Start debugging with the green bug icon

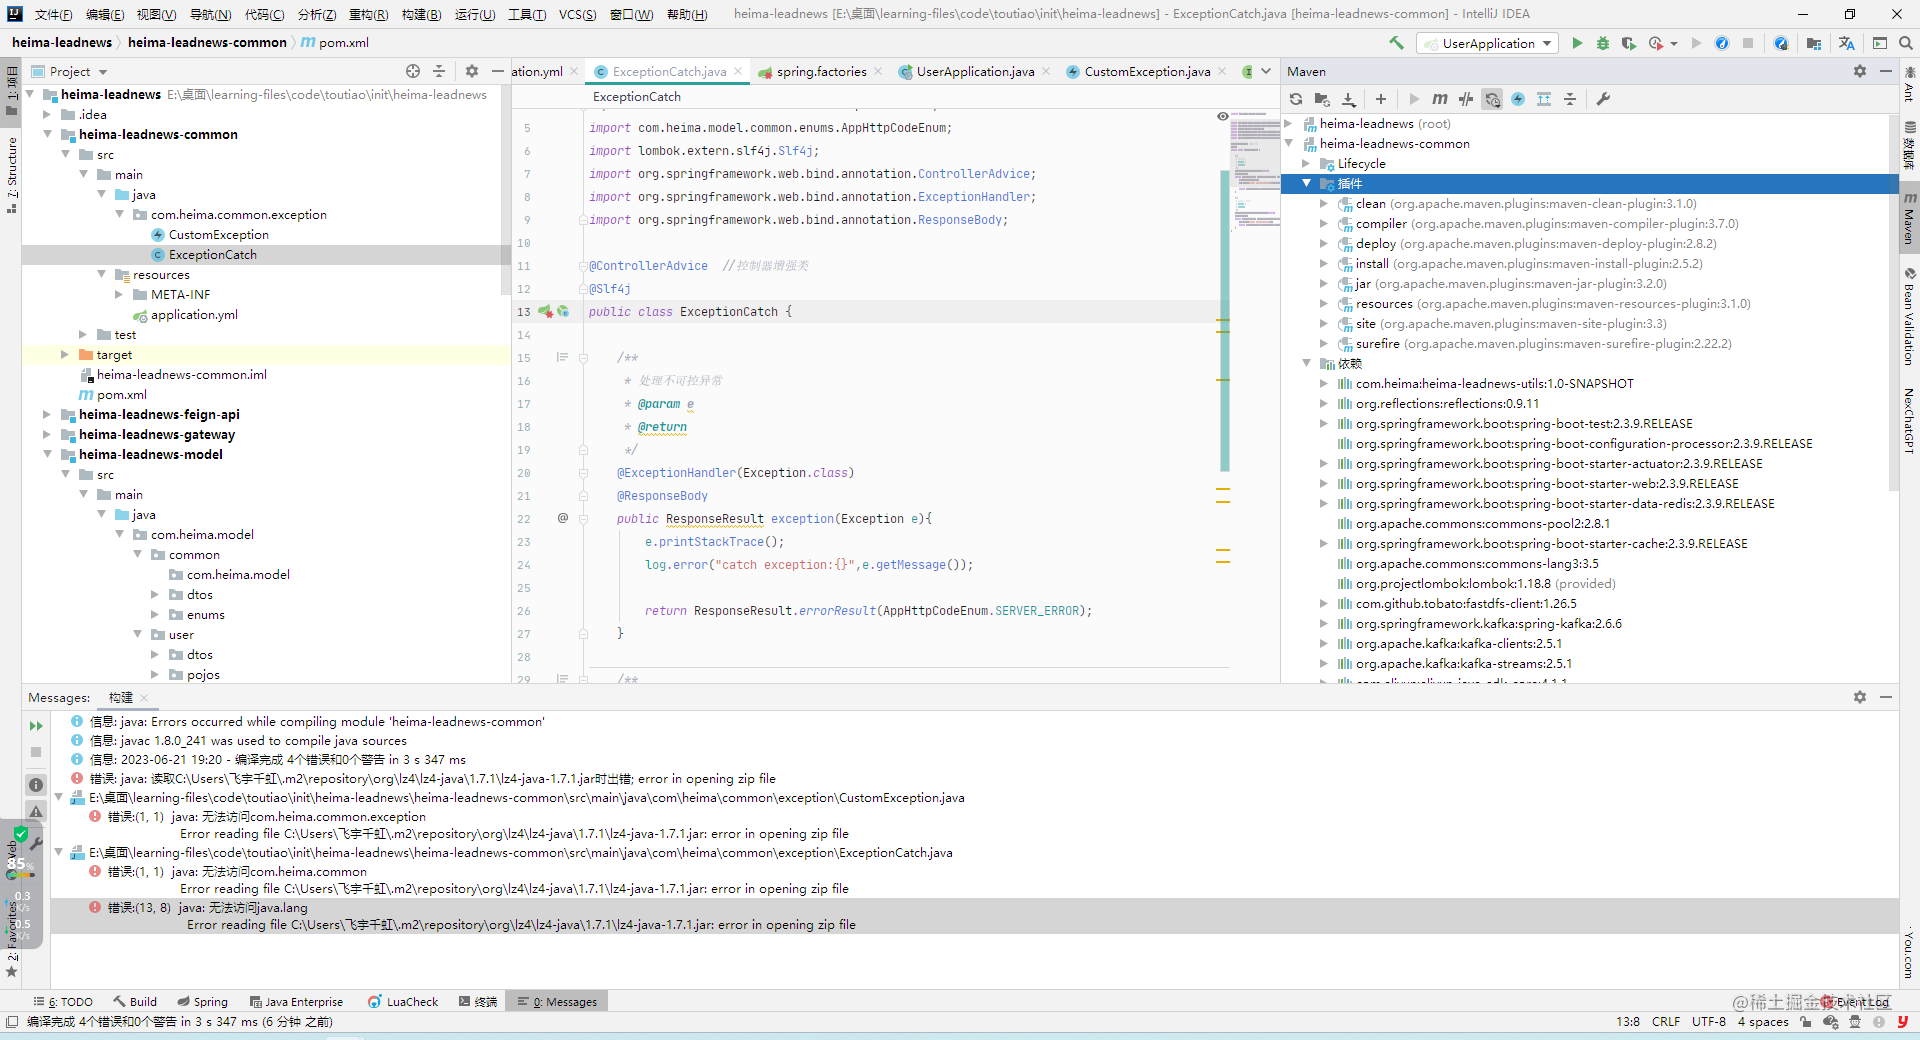1602,43
